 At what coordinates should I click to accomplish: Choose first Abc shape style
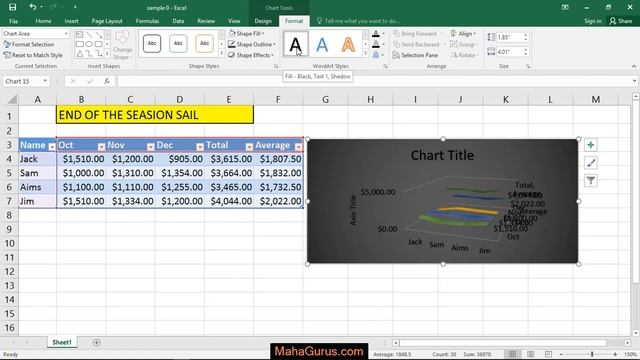coord(152,43)
